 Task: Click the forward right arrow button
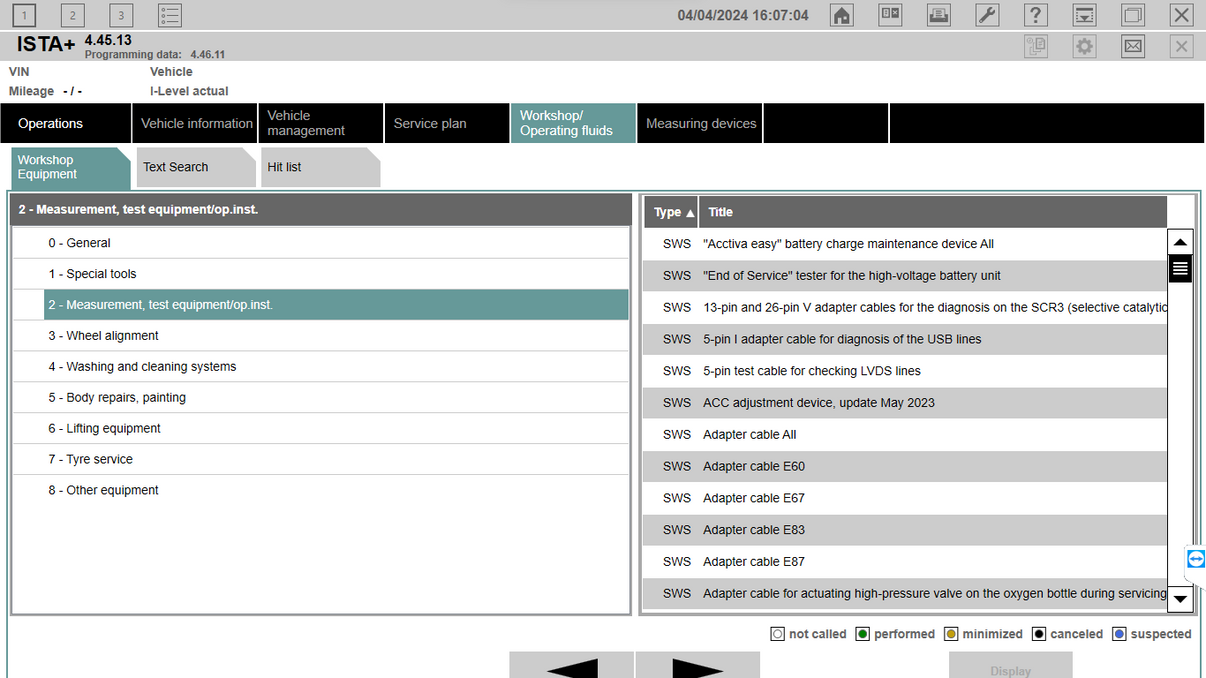coord(697,667)
